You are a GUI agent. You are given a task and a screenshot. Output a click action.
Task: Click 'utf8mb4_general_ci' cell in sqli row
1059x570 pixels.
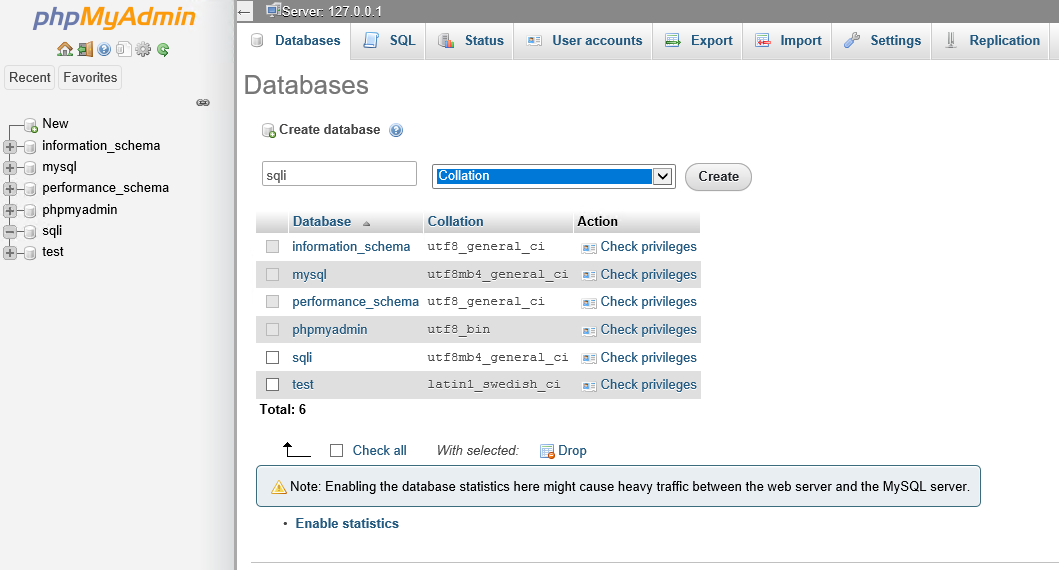497,357
